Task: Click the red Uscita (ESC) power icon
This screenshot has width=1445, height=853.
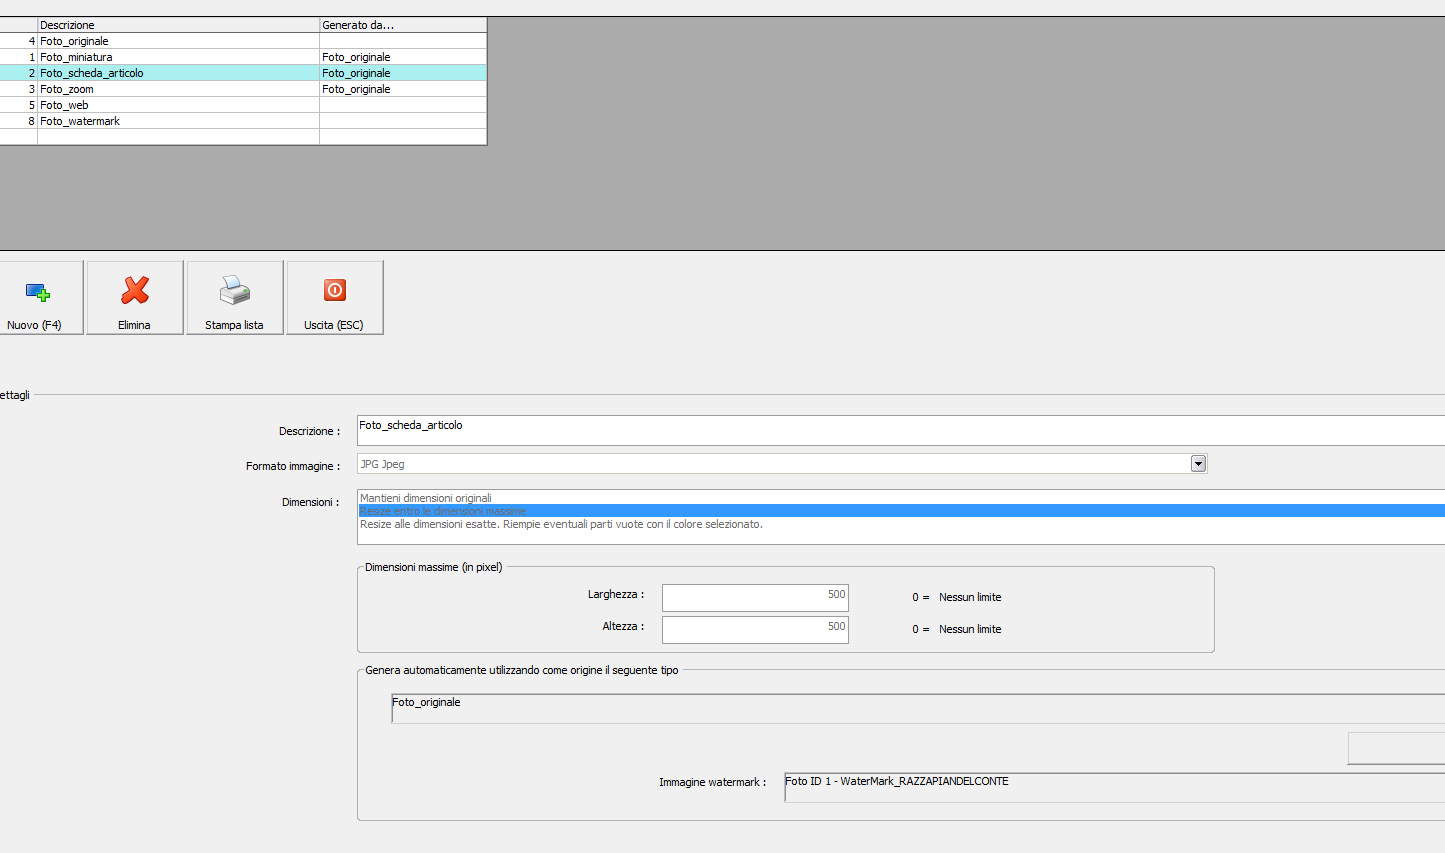Action: pos(335,290)
